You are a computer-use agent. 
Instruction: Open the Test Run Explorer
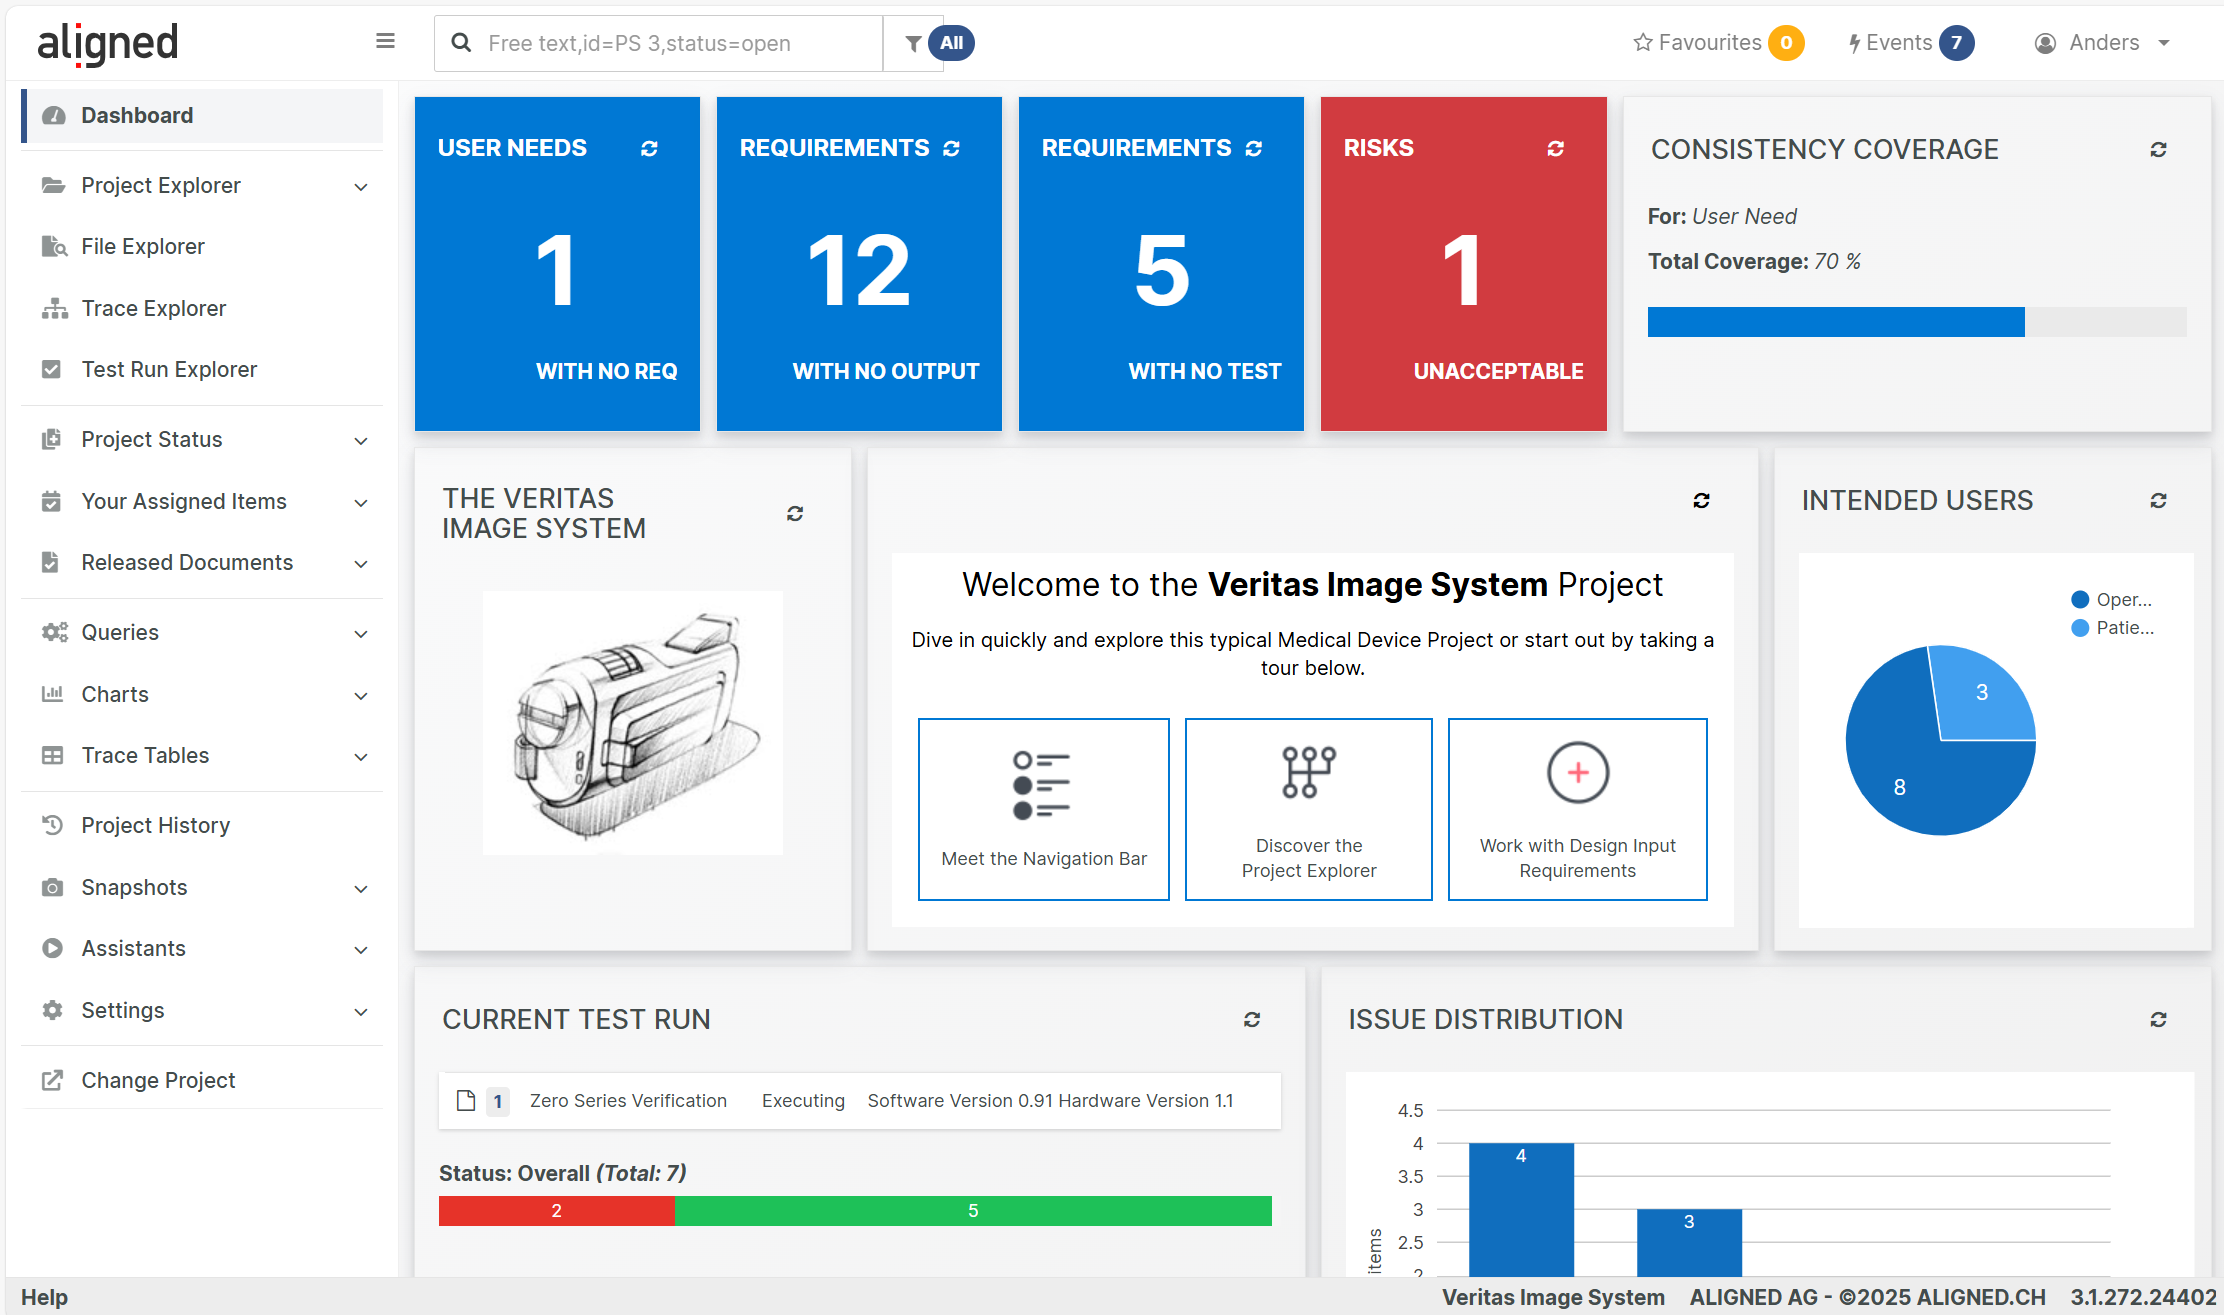pyautogui.click(x=169, y=369)
